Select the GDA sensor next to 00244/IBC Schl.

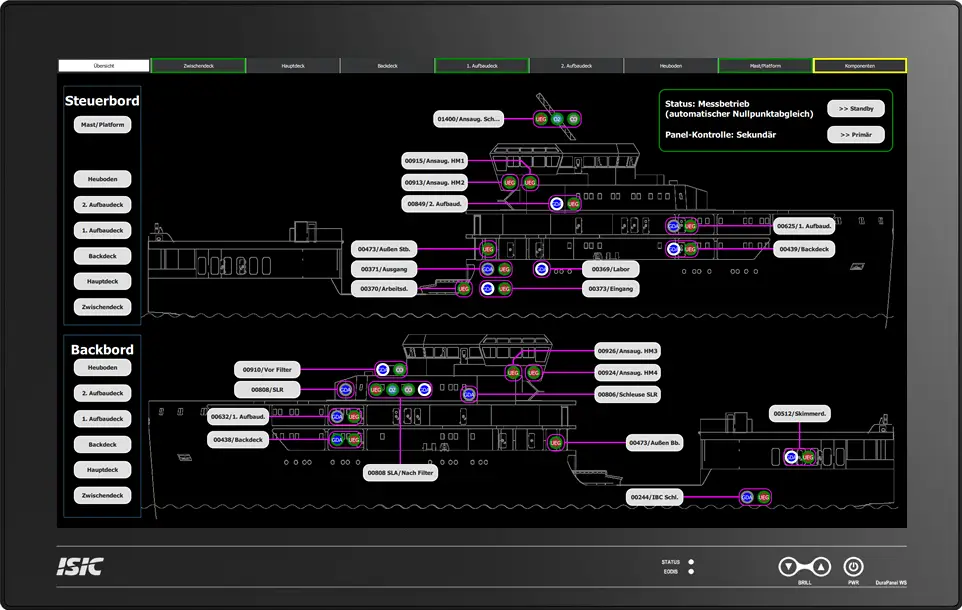[x=747, y=497]
